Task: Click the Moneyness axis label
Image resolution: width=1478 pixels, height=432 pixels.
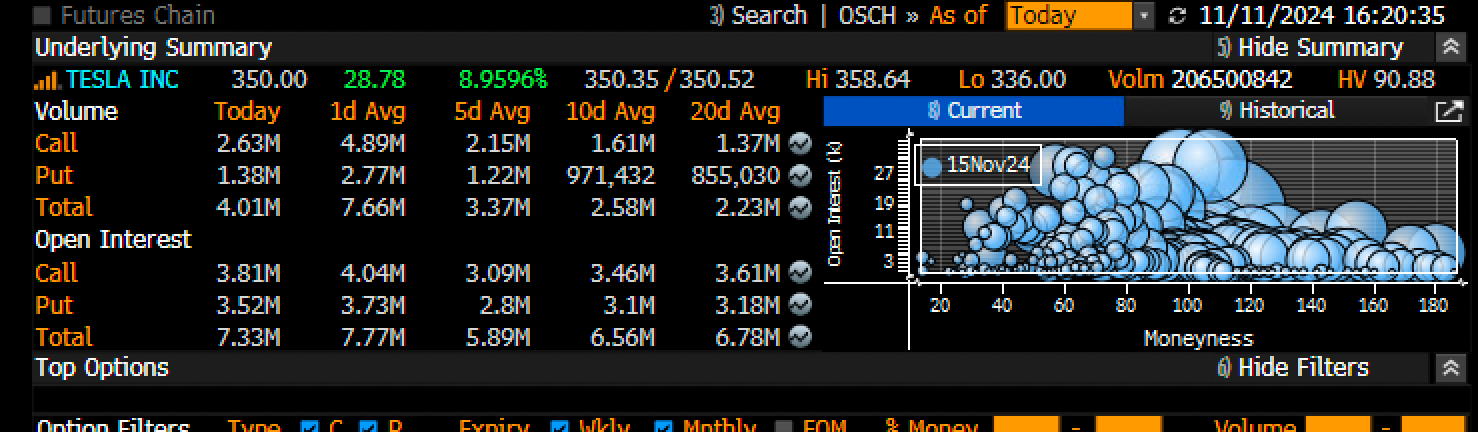Action: coord(1198,338)
